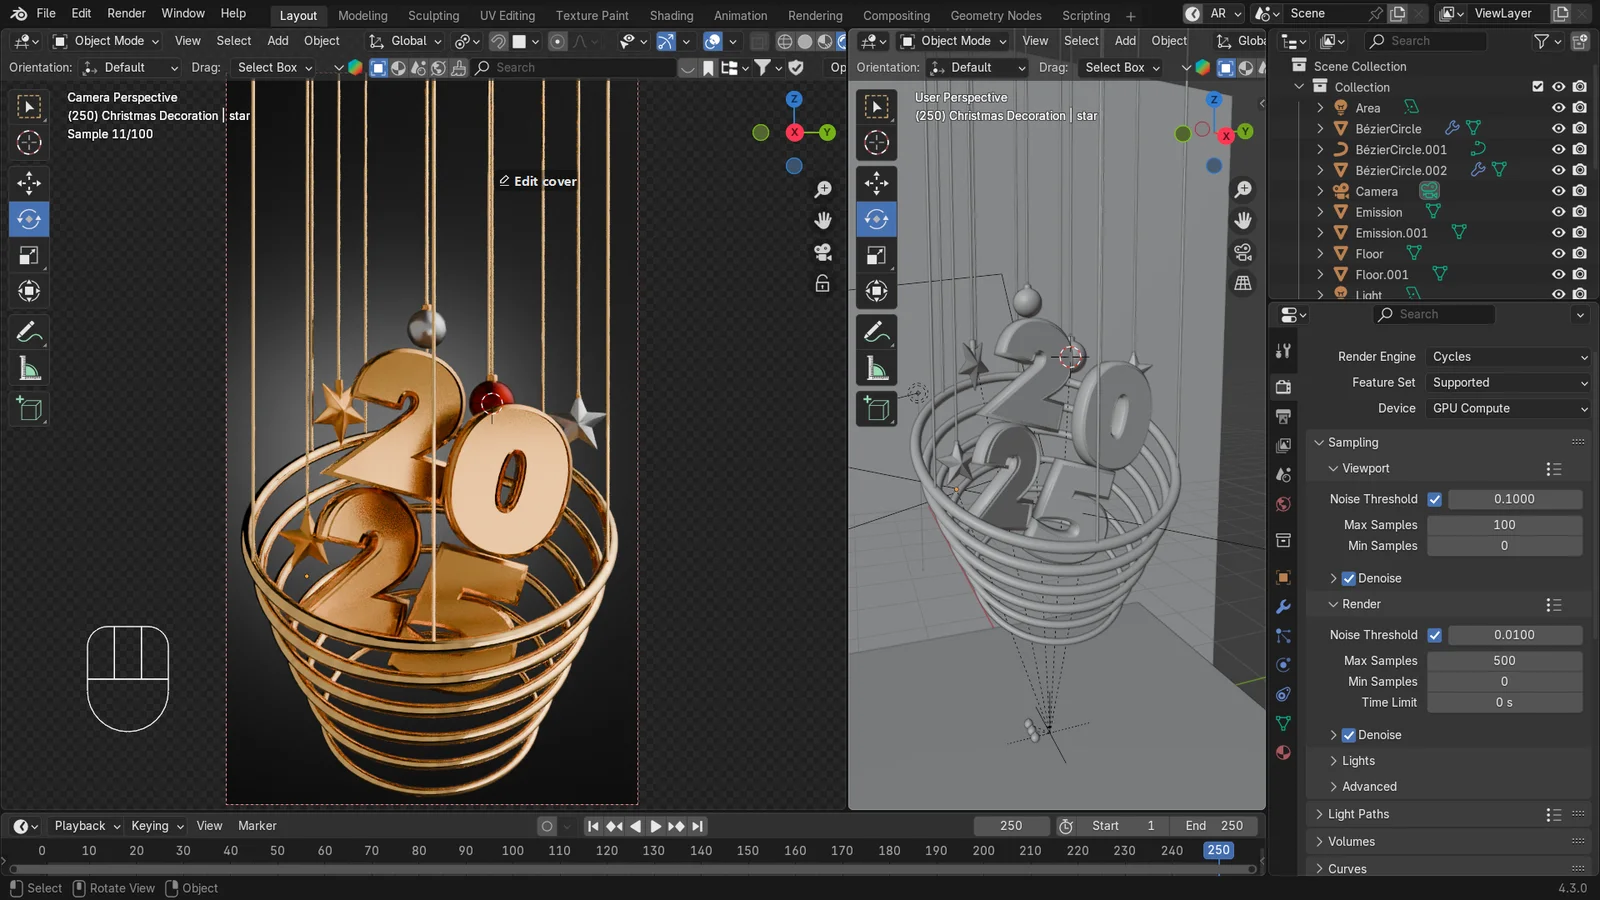Activate the Measure tool in left viewport
The width and height of the screenshot is (1600, 900).
point(29,369)
